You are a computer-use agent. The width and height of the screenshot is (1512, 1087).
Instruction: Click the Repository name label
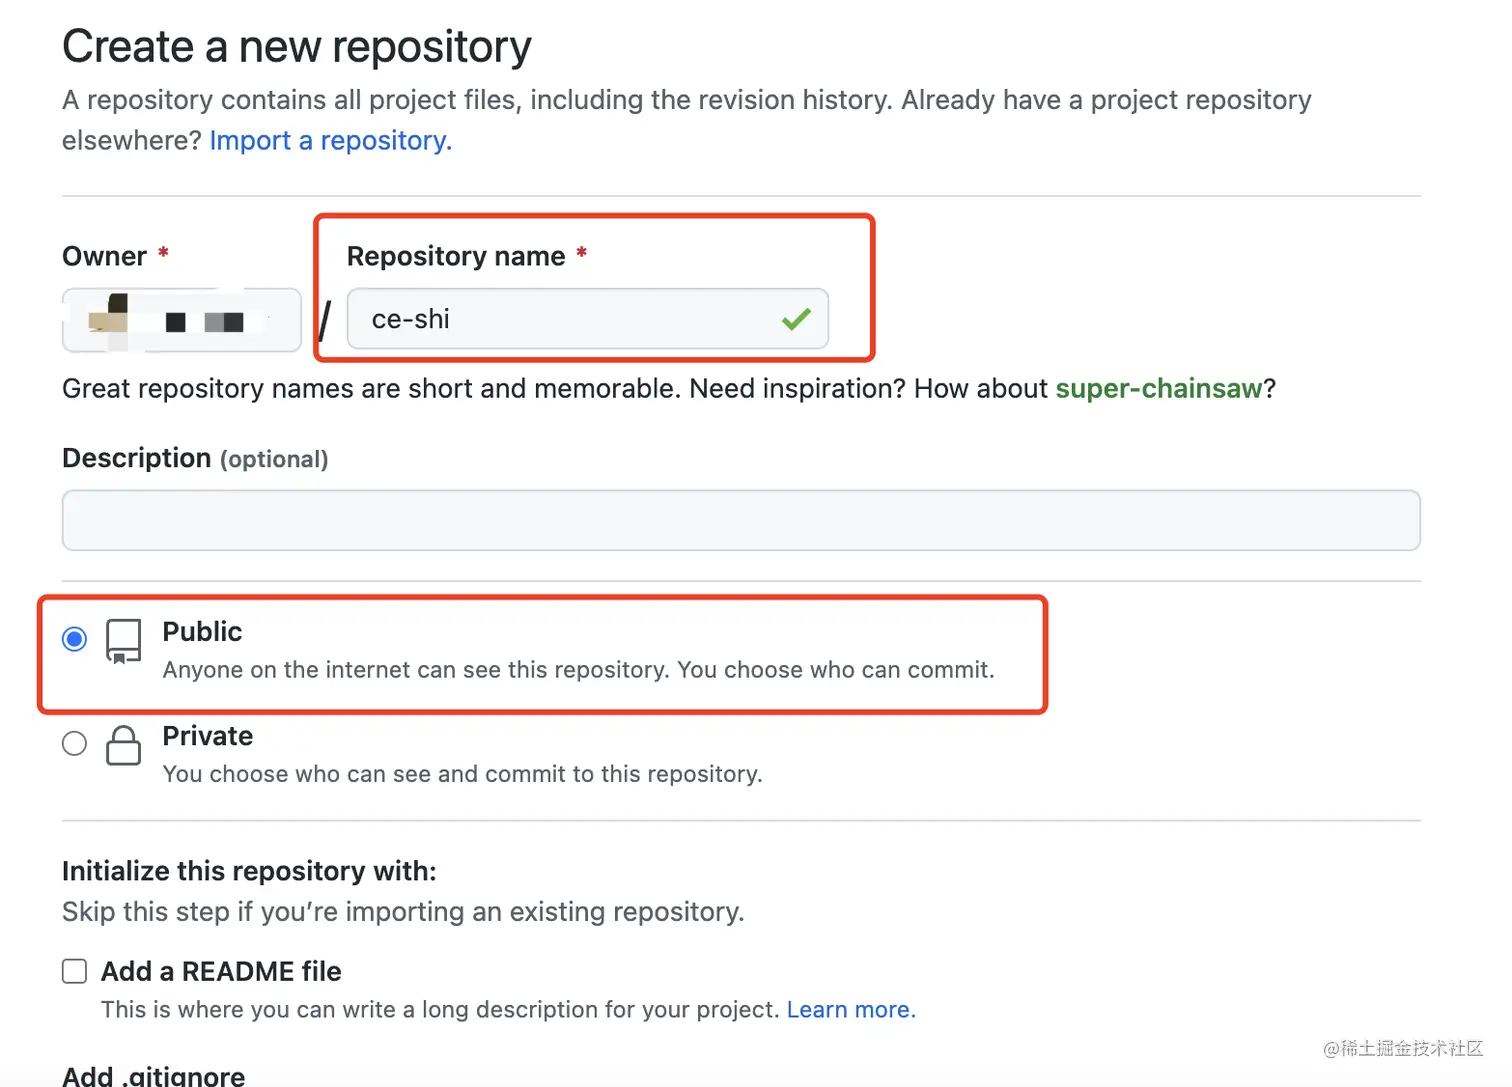click(x=456, y=257)
